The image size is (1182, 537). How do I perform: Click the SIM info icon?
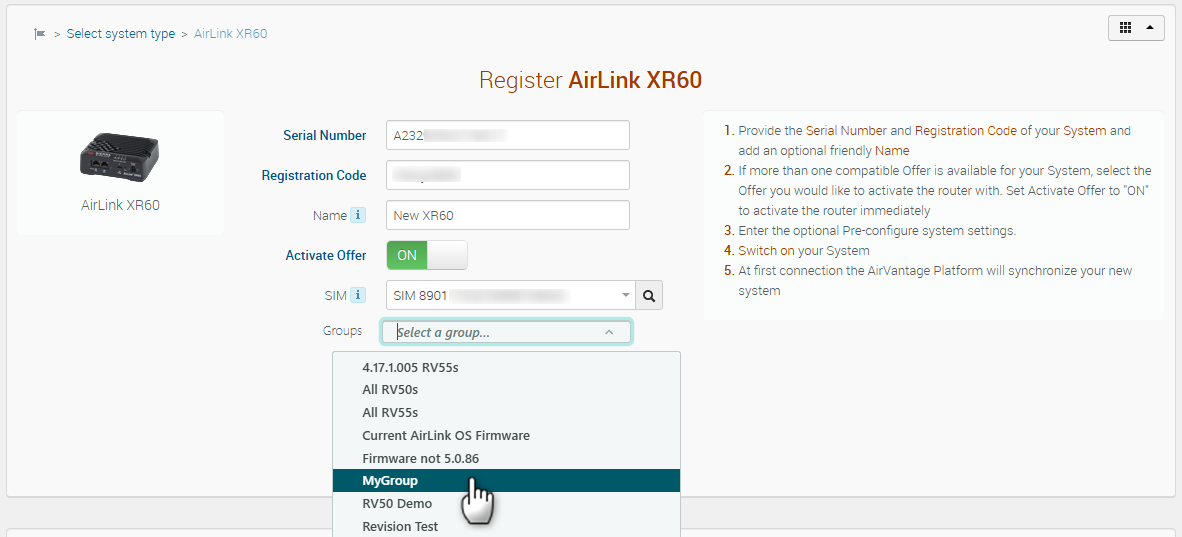[x=358, y=295]
